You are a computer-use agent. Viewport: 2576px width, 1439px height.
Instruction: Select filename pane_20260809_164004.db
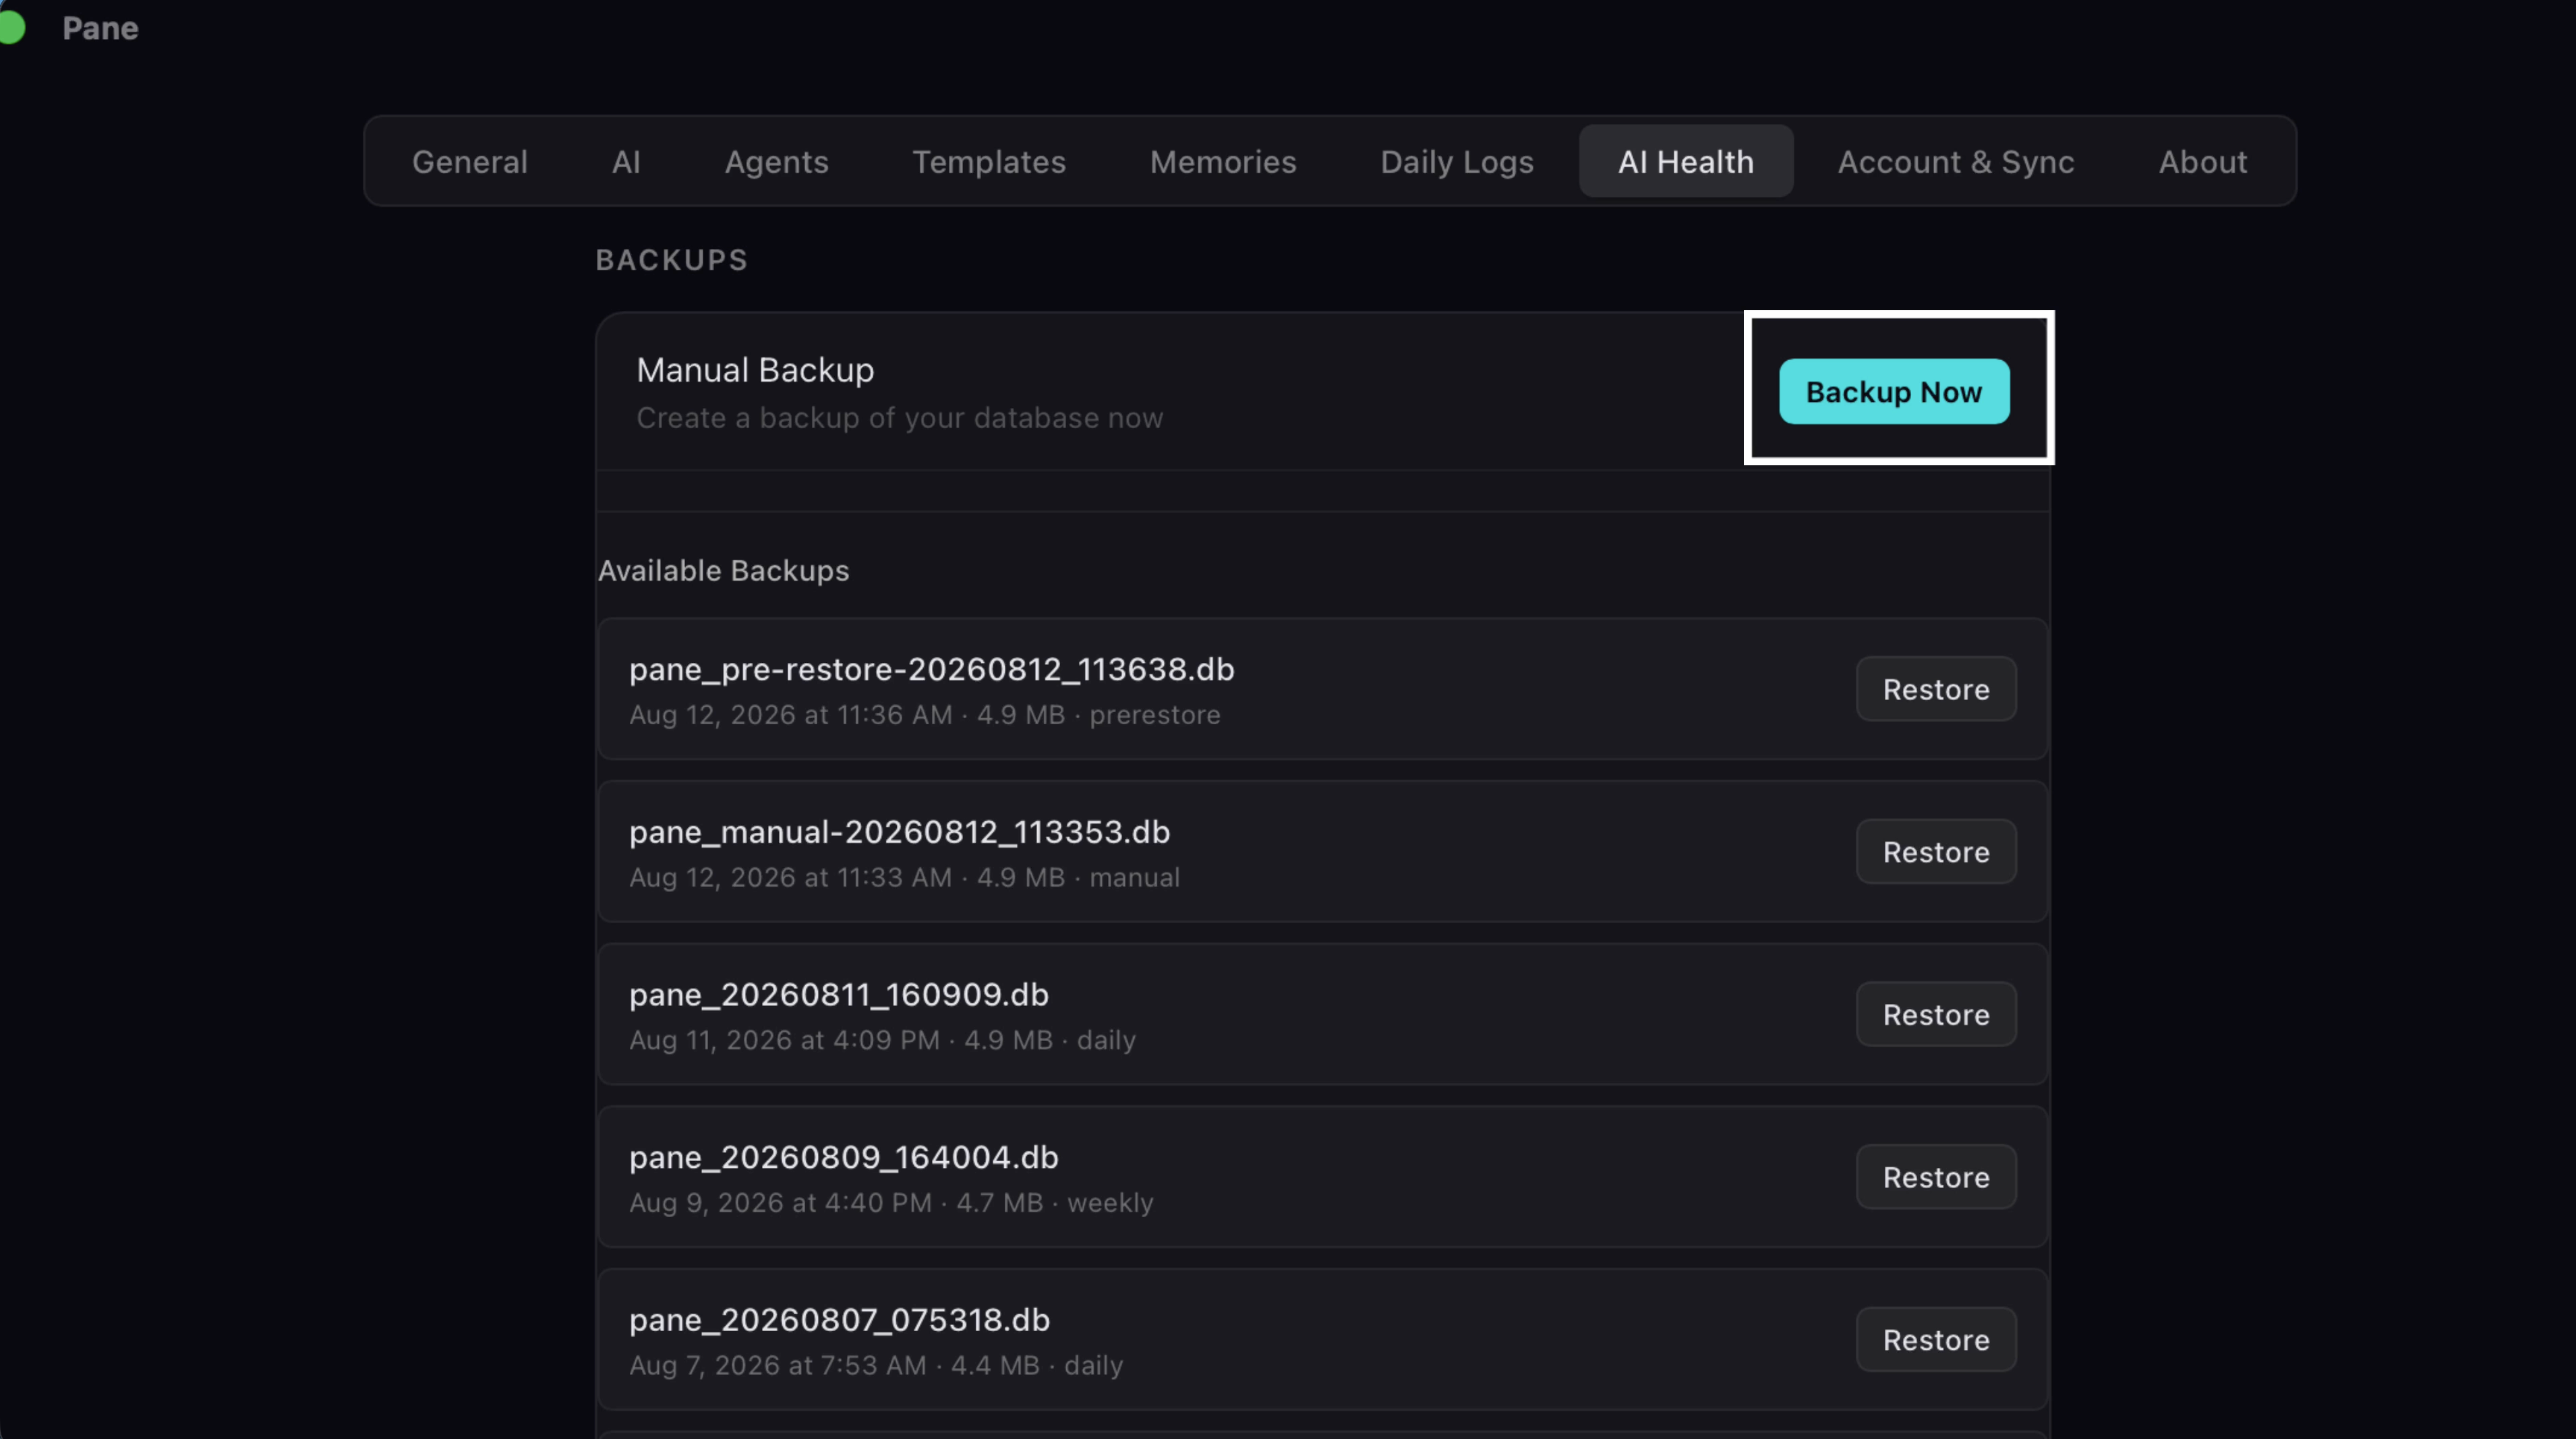(x=843, y=1157)
